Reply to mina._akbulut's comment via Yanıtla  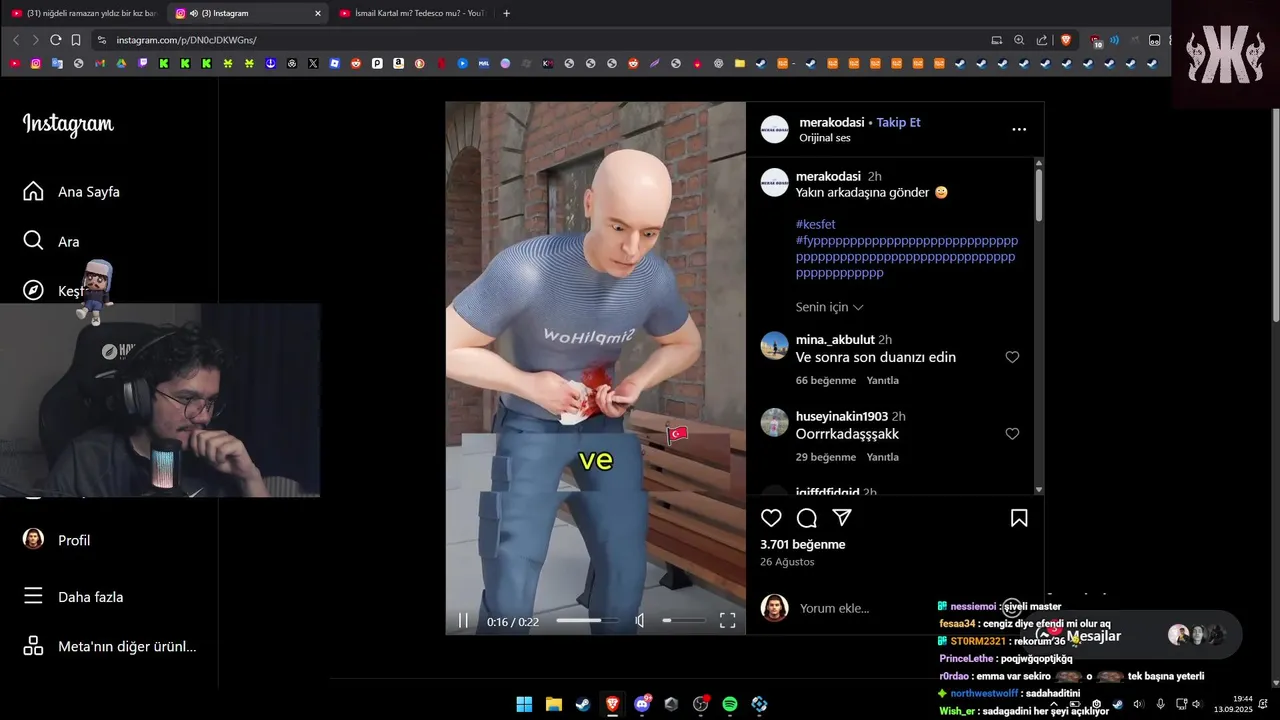tap(882, 380)
